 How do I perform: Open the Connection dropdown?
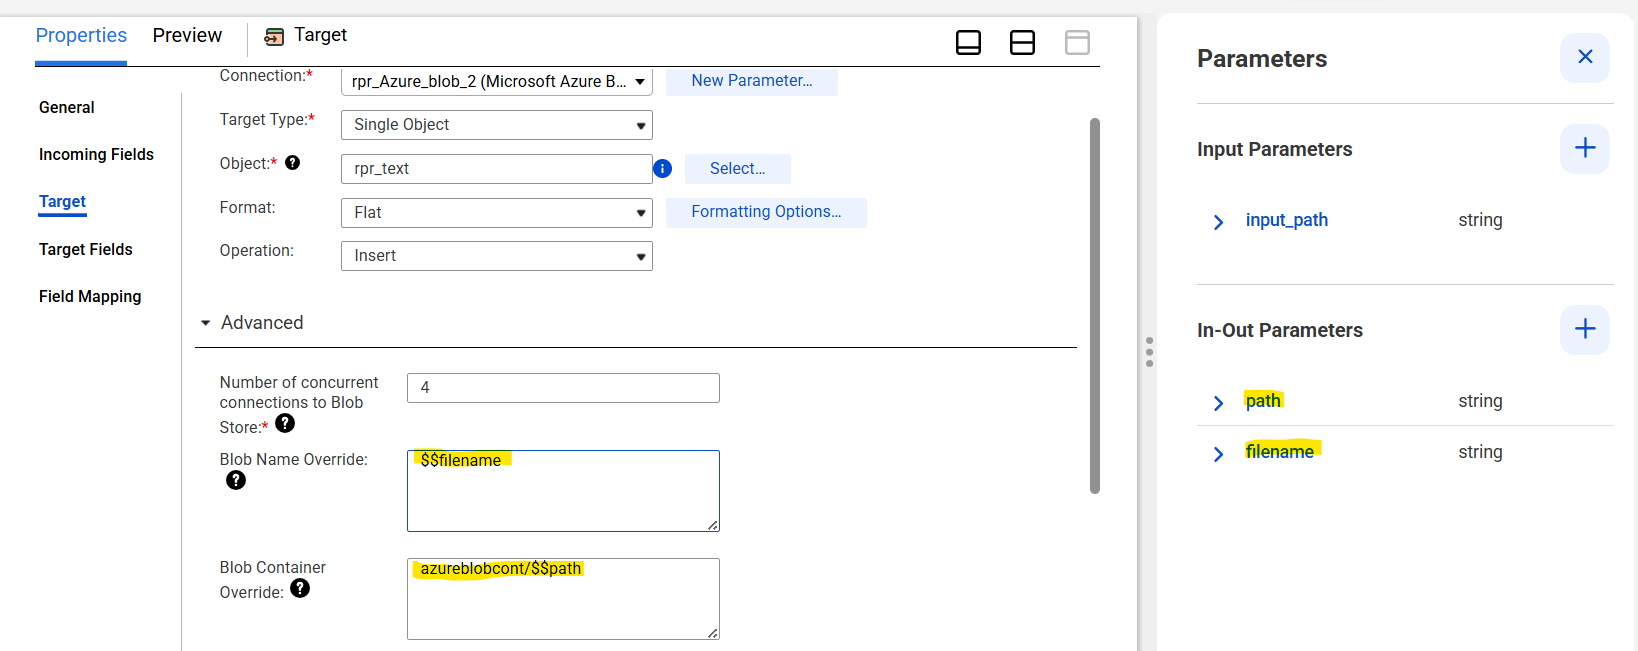[x=497, y=82]
